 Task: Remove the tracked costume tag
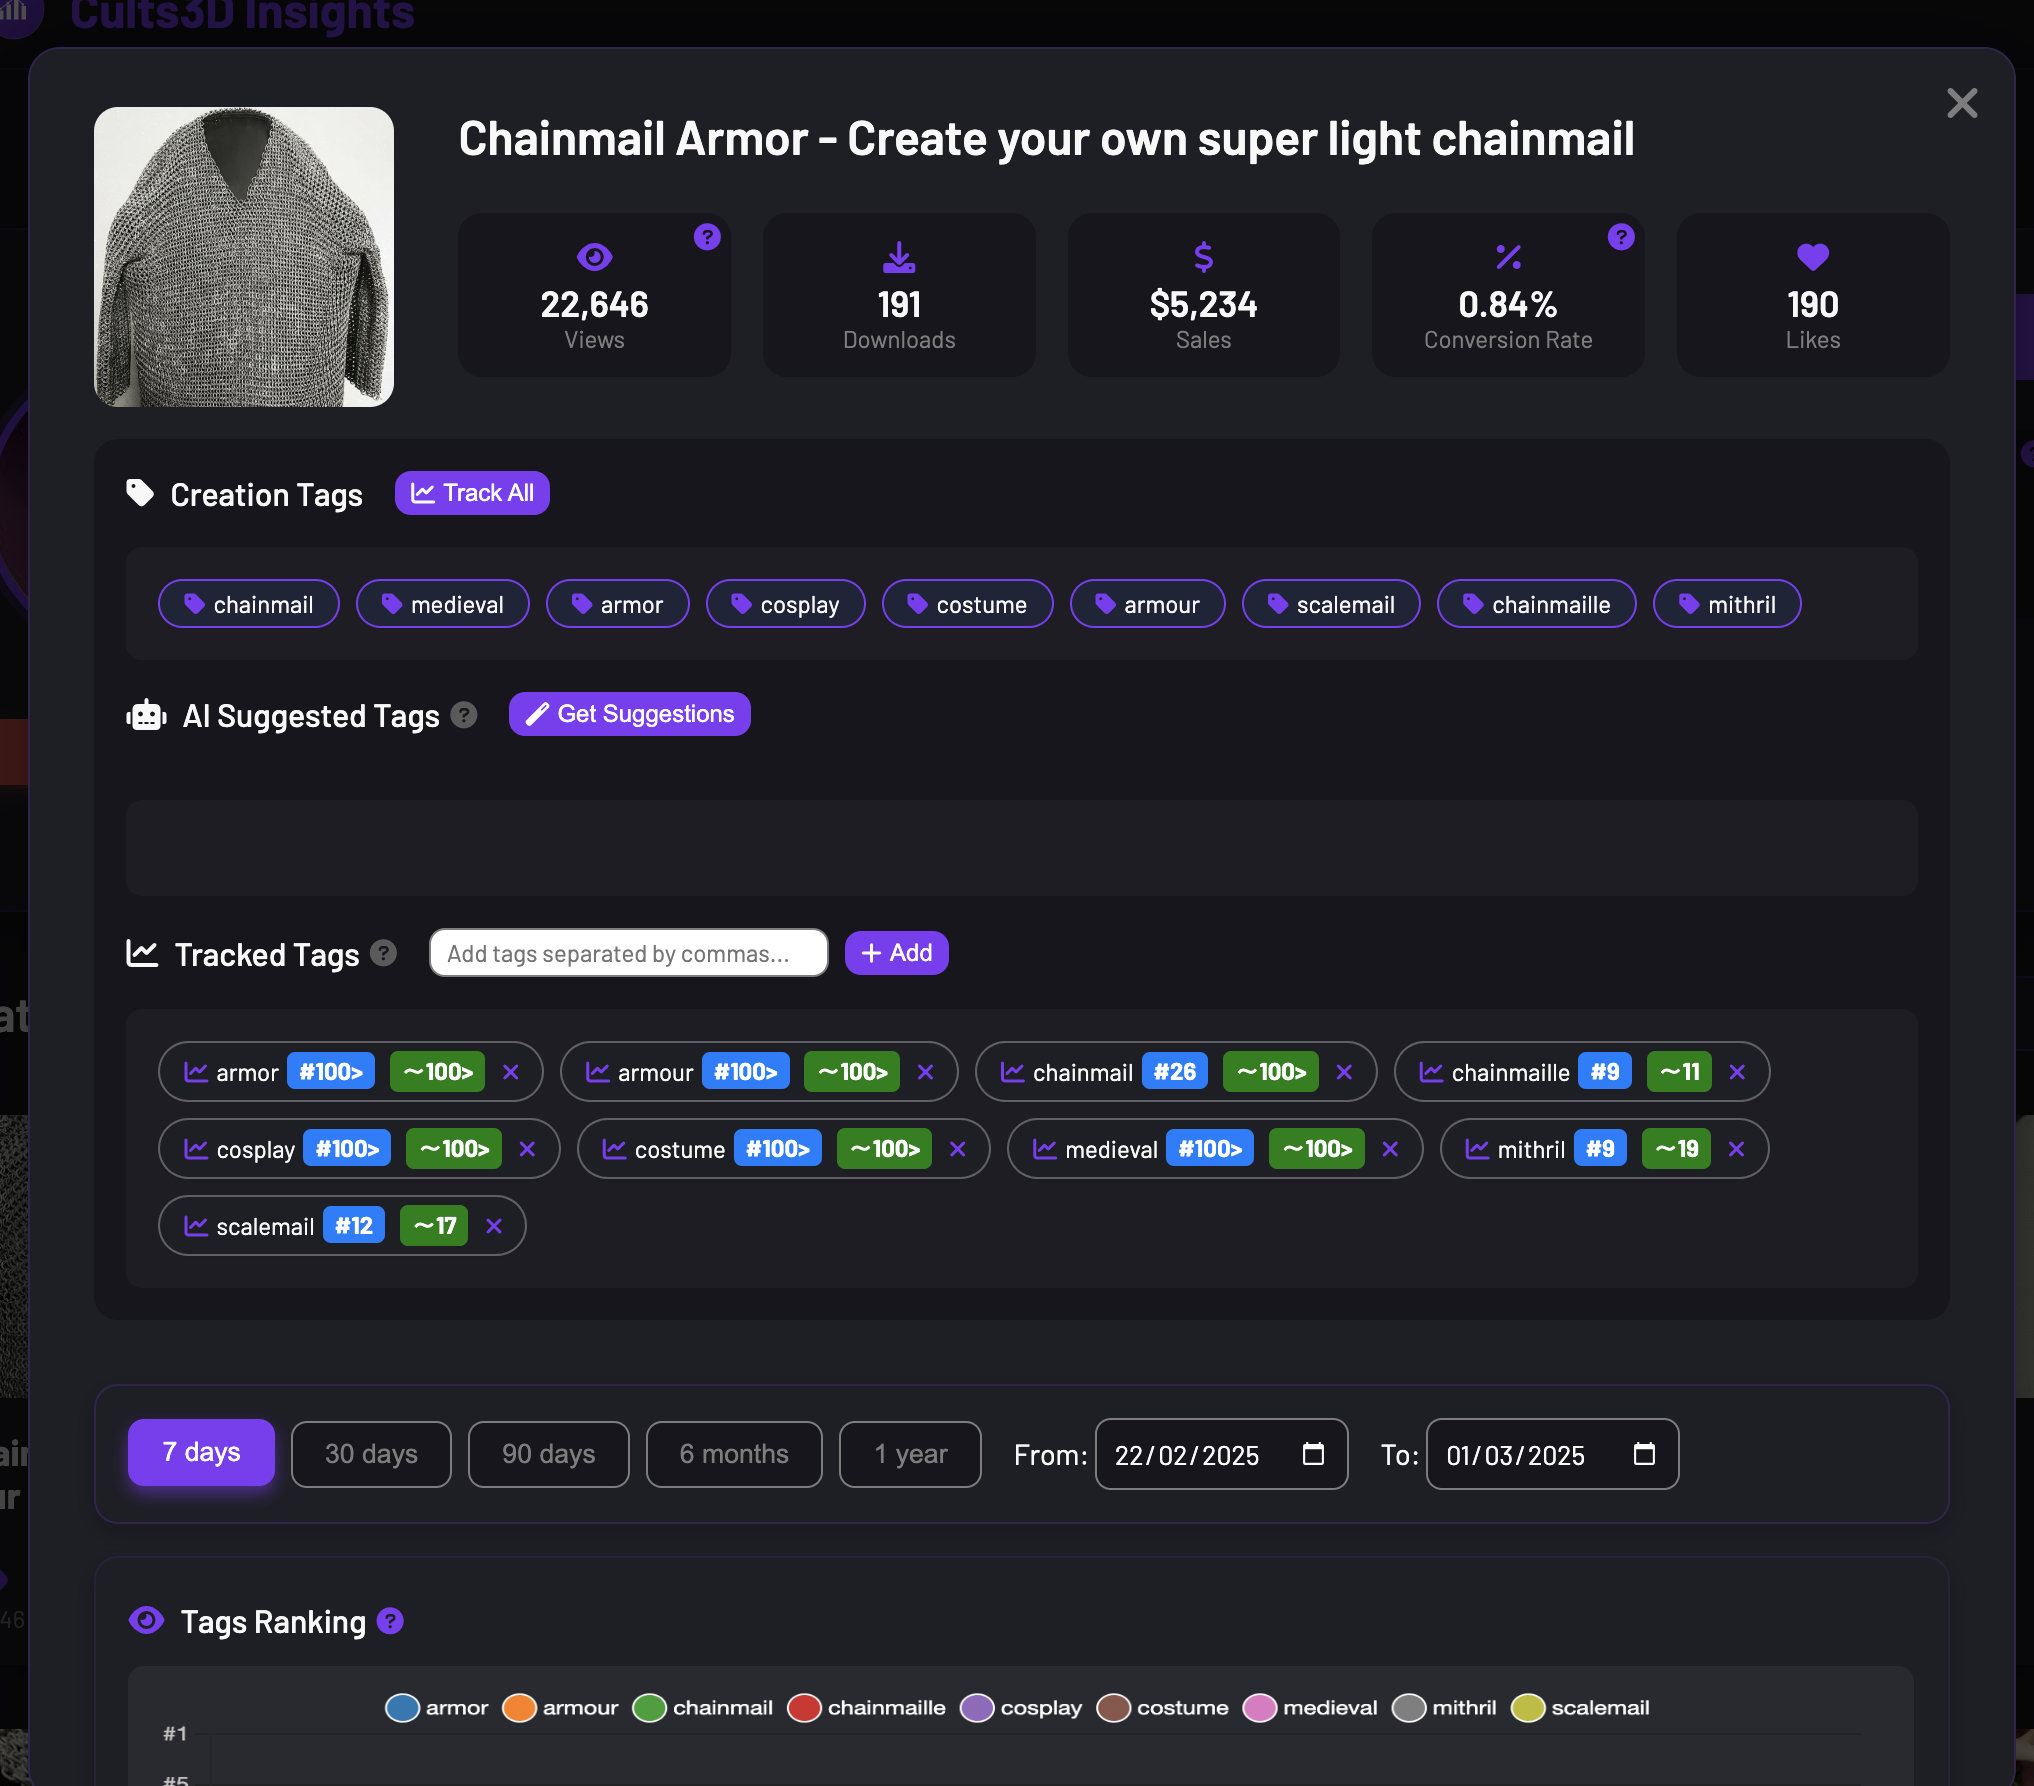958,1149
